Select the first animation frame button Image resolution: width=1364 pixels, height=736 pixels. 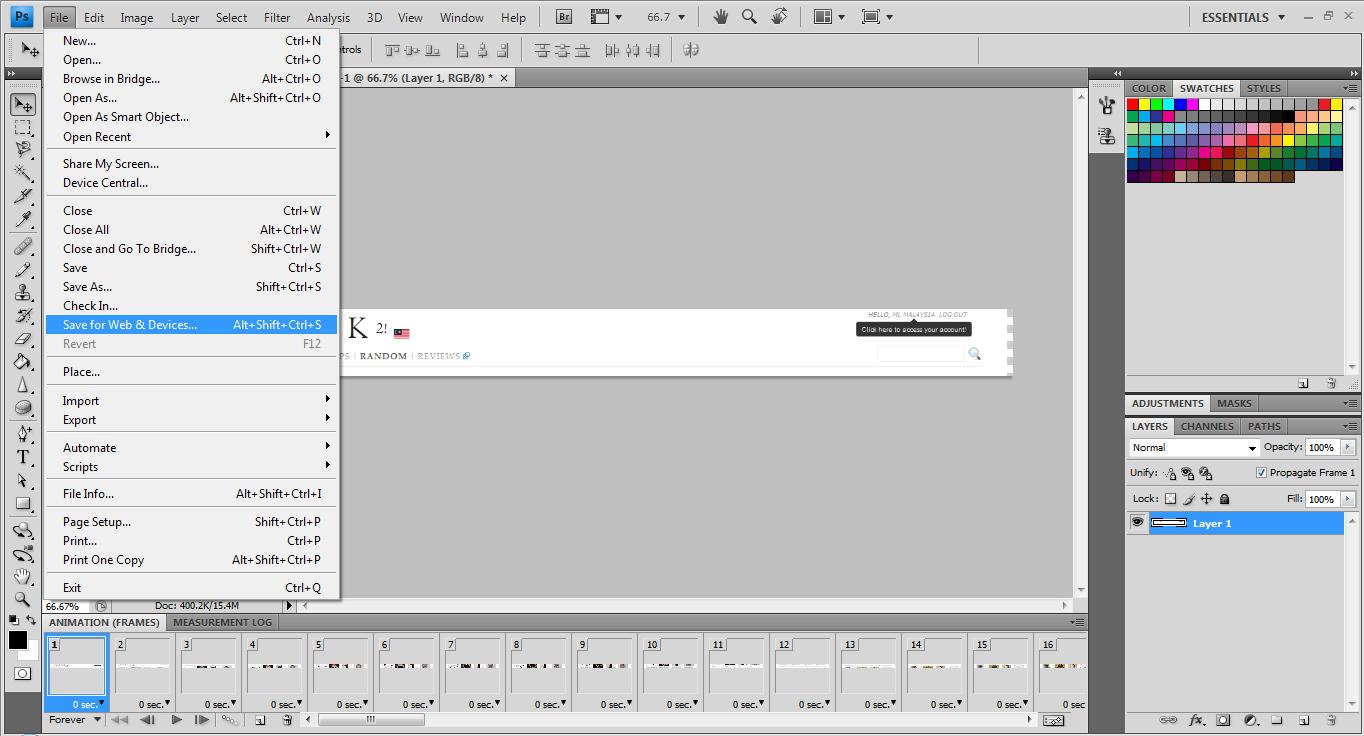click(x=119, y=720)
